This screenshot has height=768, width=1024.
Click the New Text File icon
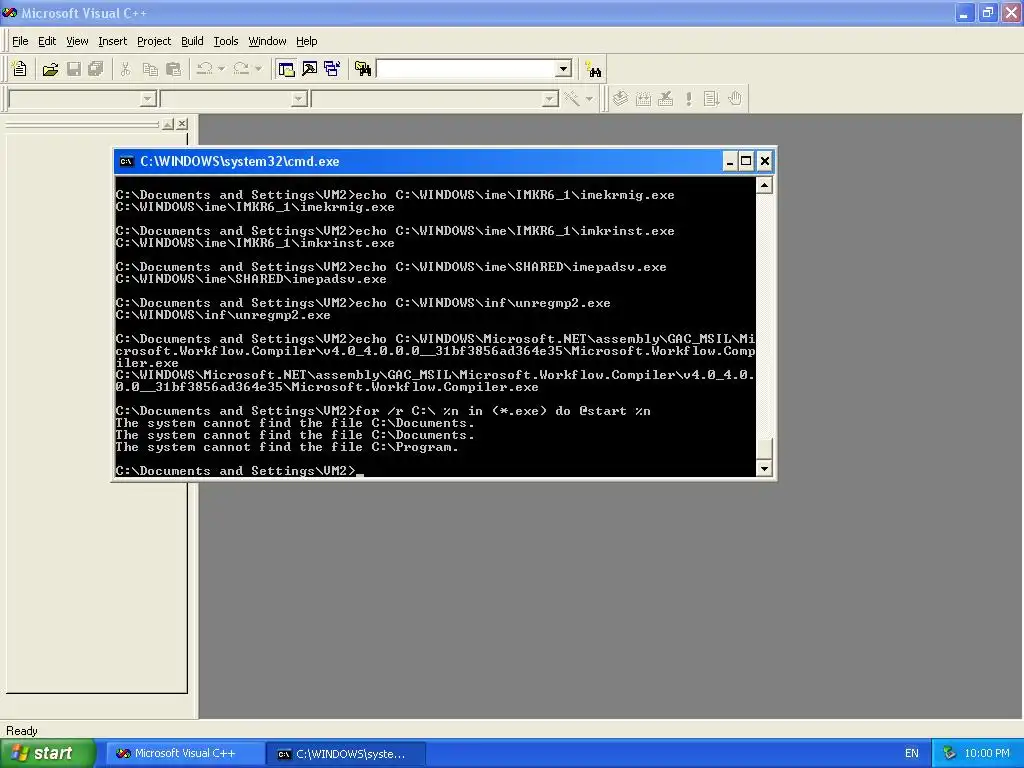[20, 69]
